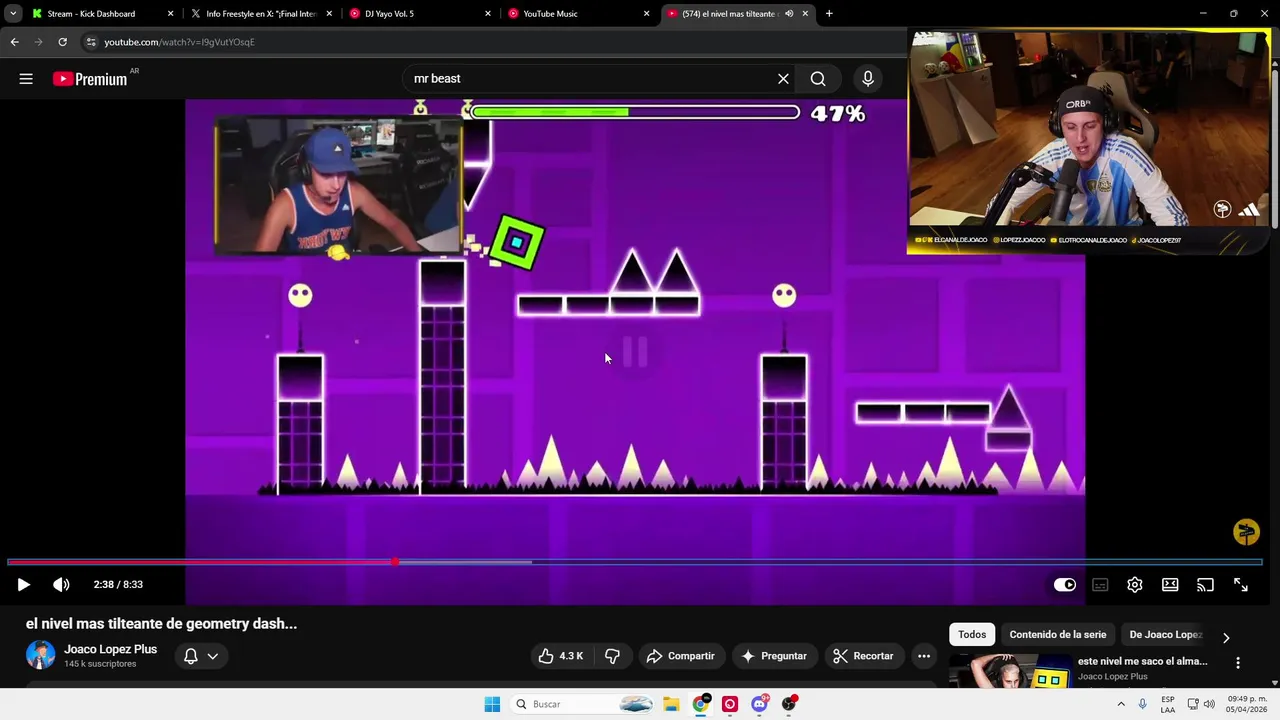Click Recortar clip button
Viewport: 1280px width, 720px height.
tap(863, 656)
